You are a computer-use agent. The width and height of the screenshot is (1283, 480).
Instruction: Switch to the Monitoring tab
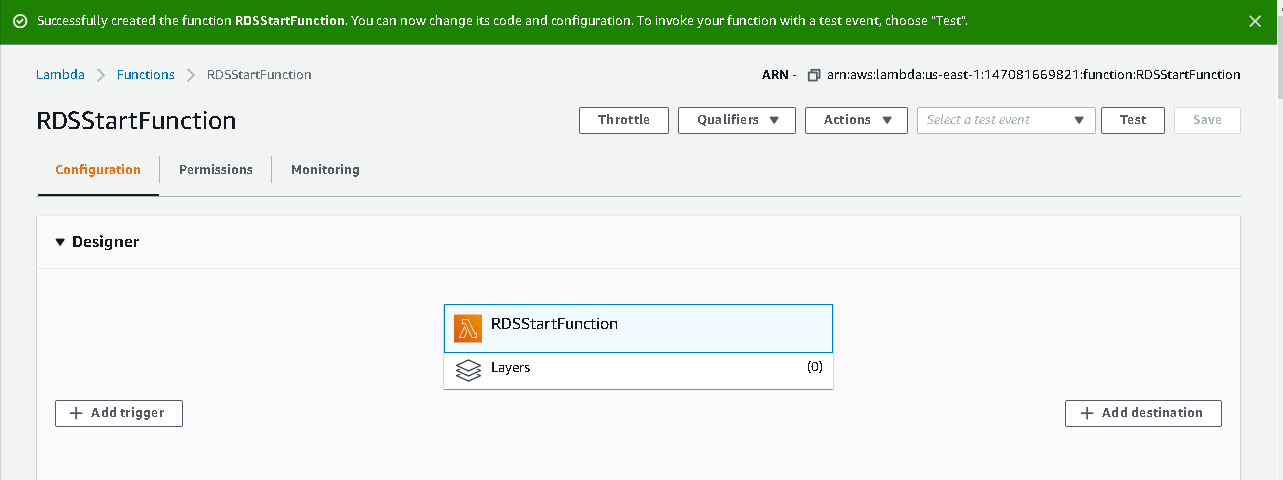tap(325, 170)
